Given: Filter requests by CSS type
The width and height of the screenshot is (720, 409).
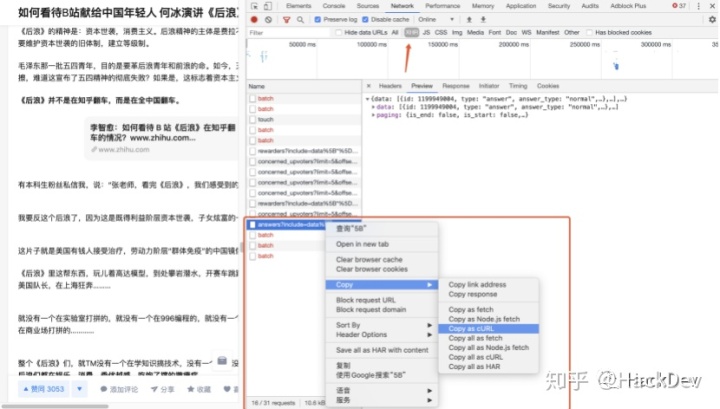Looking at the screenshot, I should point(440,33).
